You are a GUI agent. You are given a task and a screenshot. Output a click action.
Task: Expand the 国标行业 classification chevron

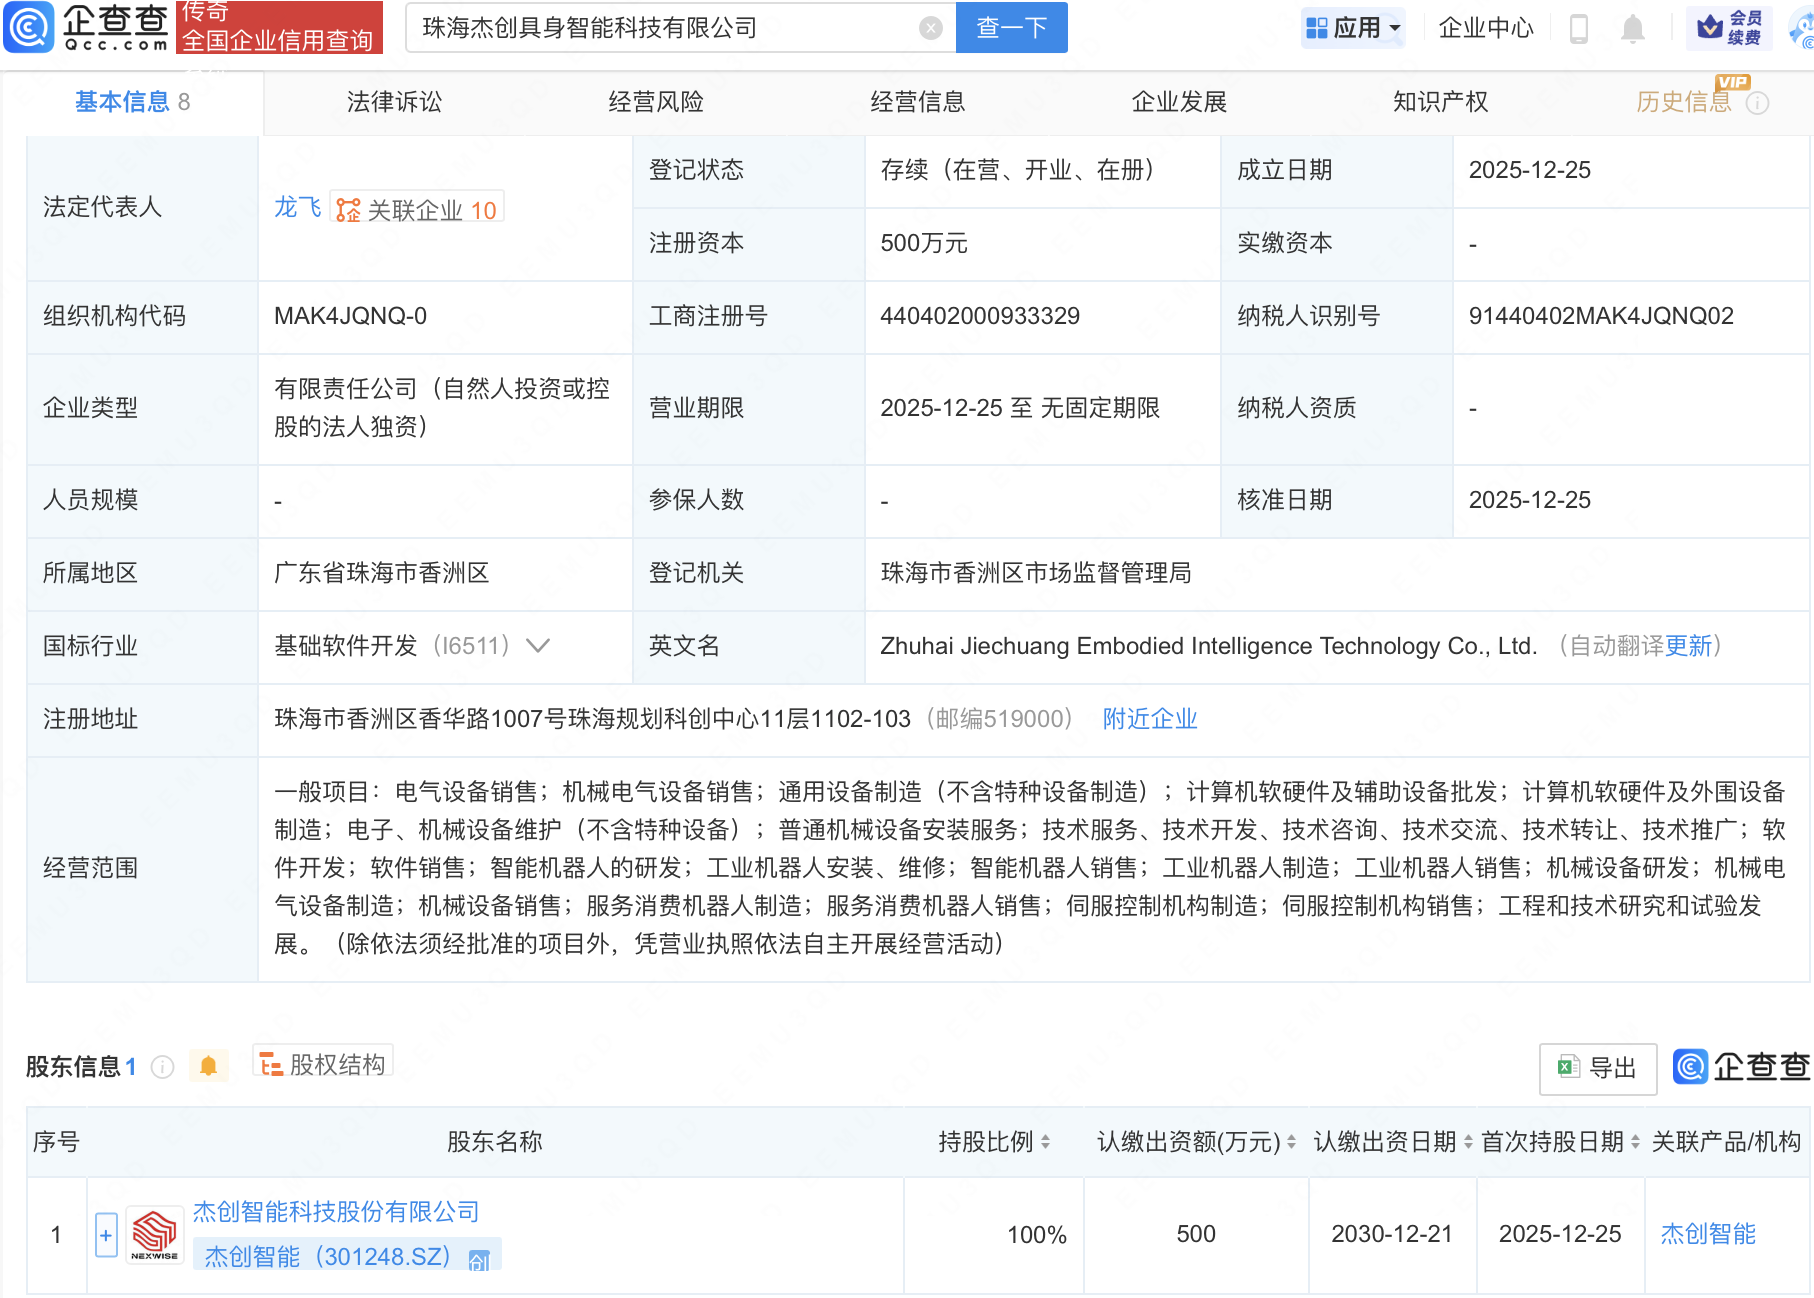(538, 646)
